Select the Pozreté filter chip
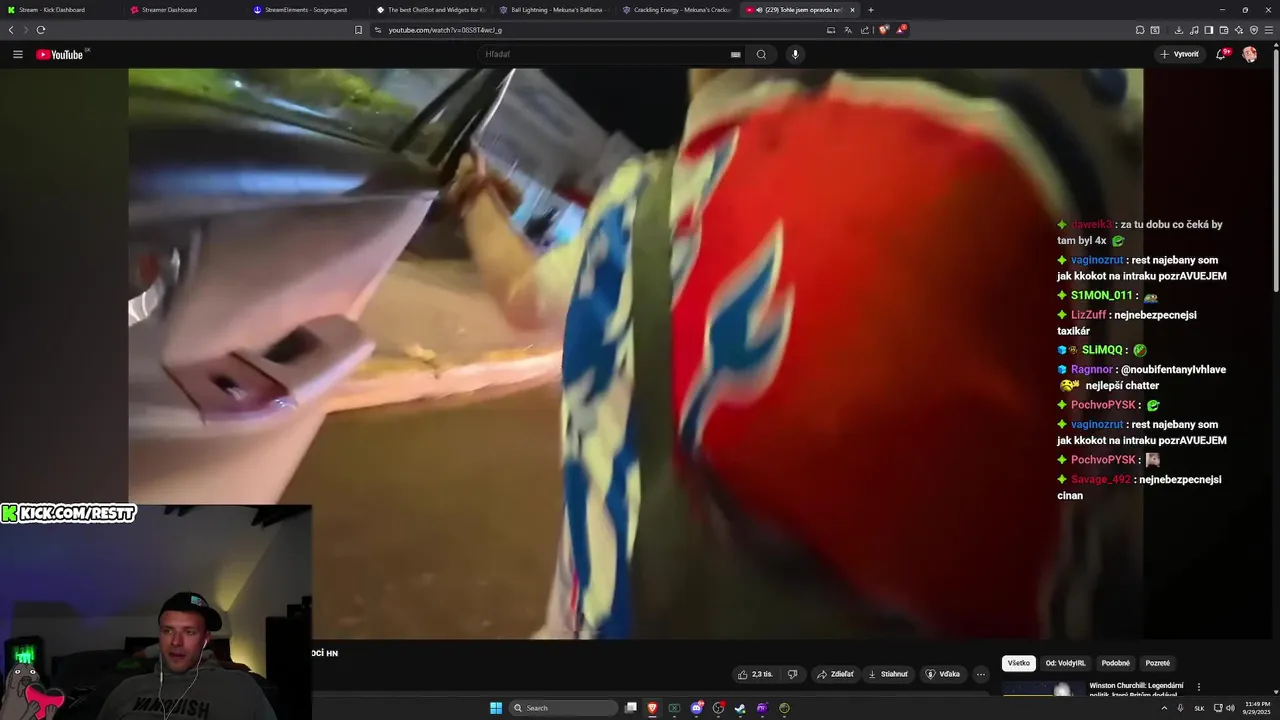The image size is (1280, 720). click(x=1157, y=663)
